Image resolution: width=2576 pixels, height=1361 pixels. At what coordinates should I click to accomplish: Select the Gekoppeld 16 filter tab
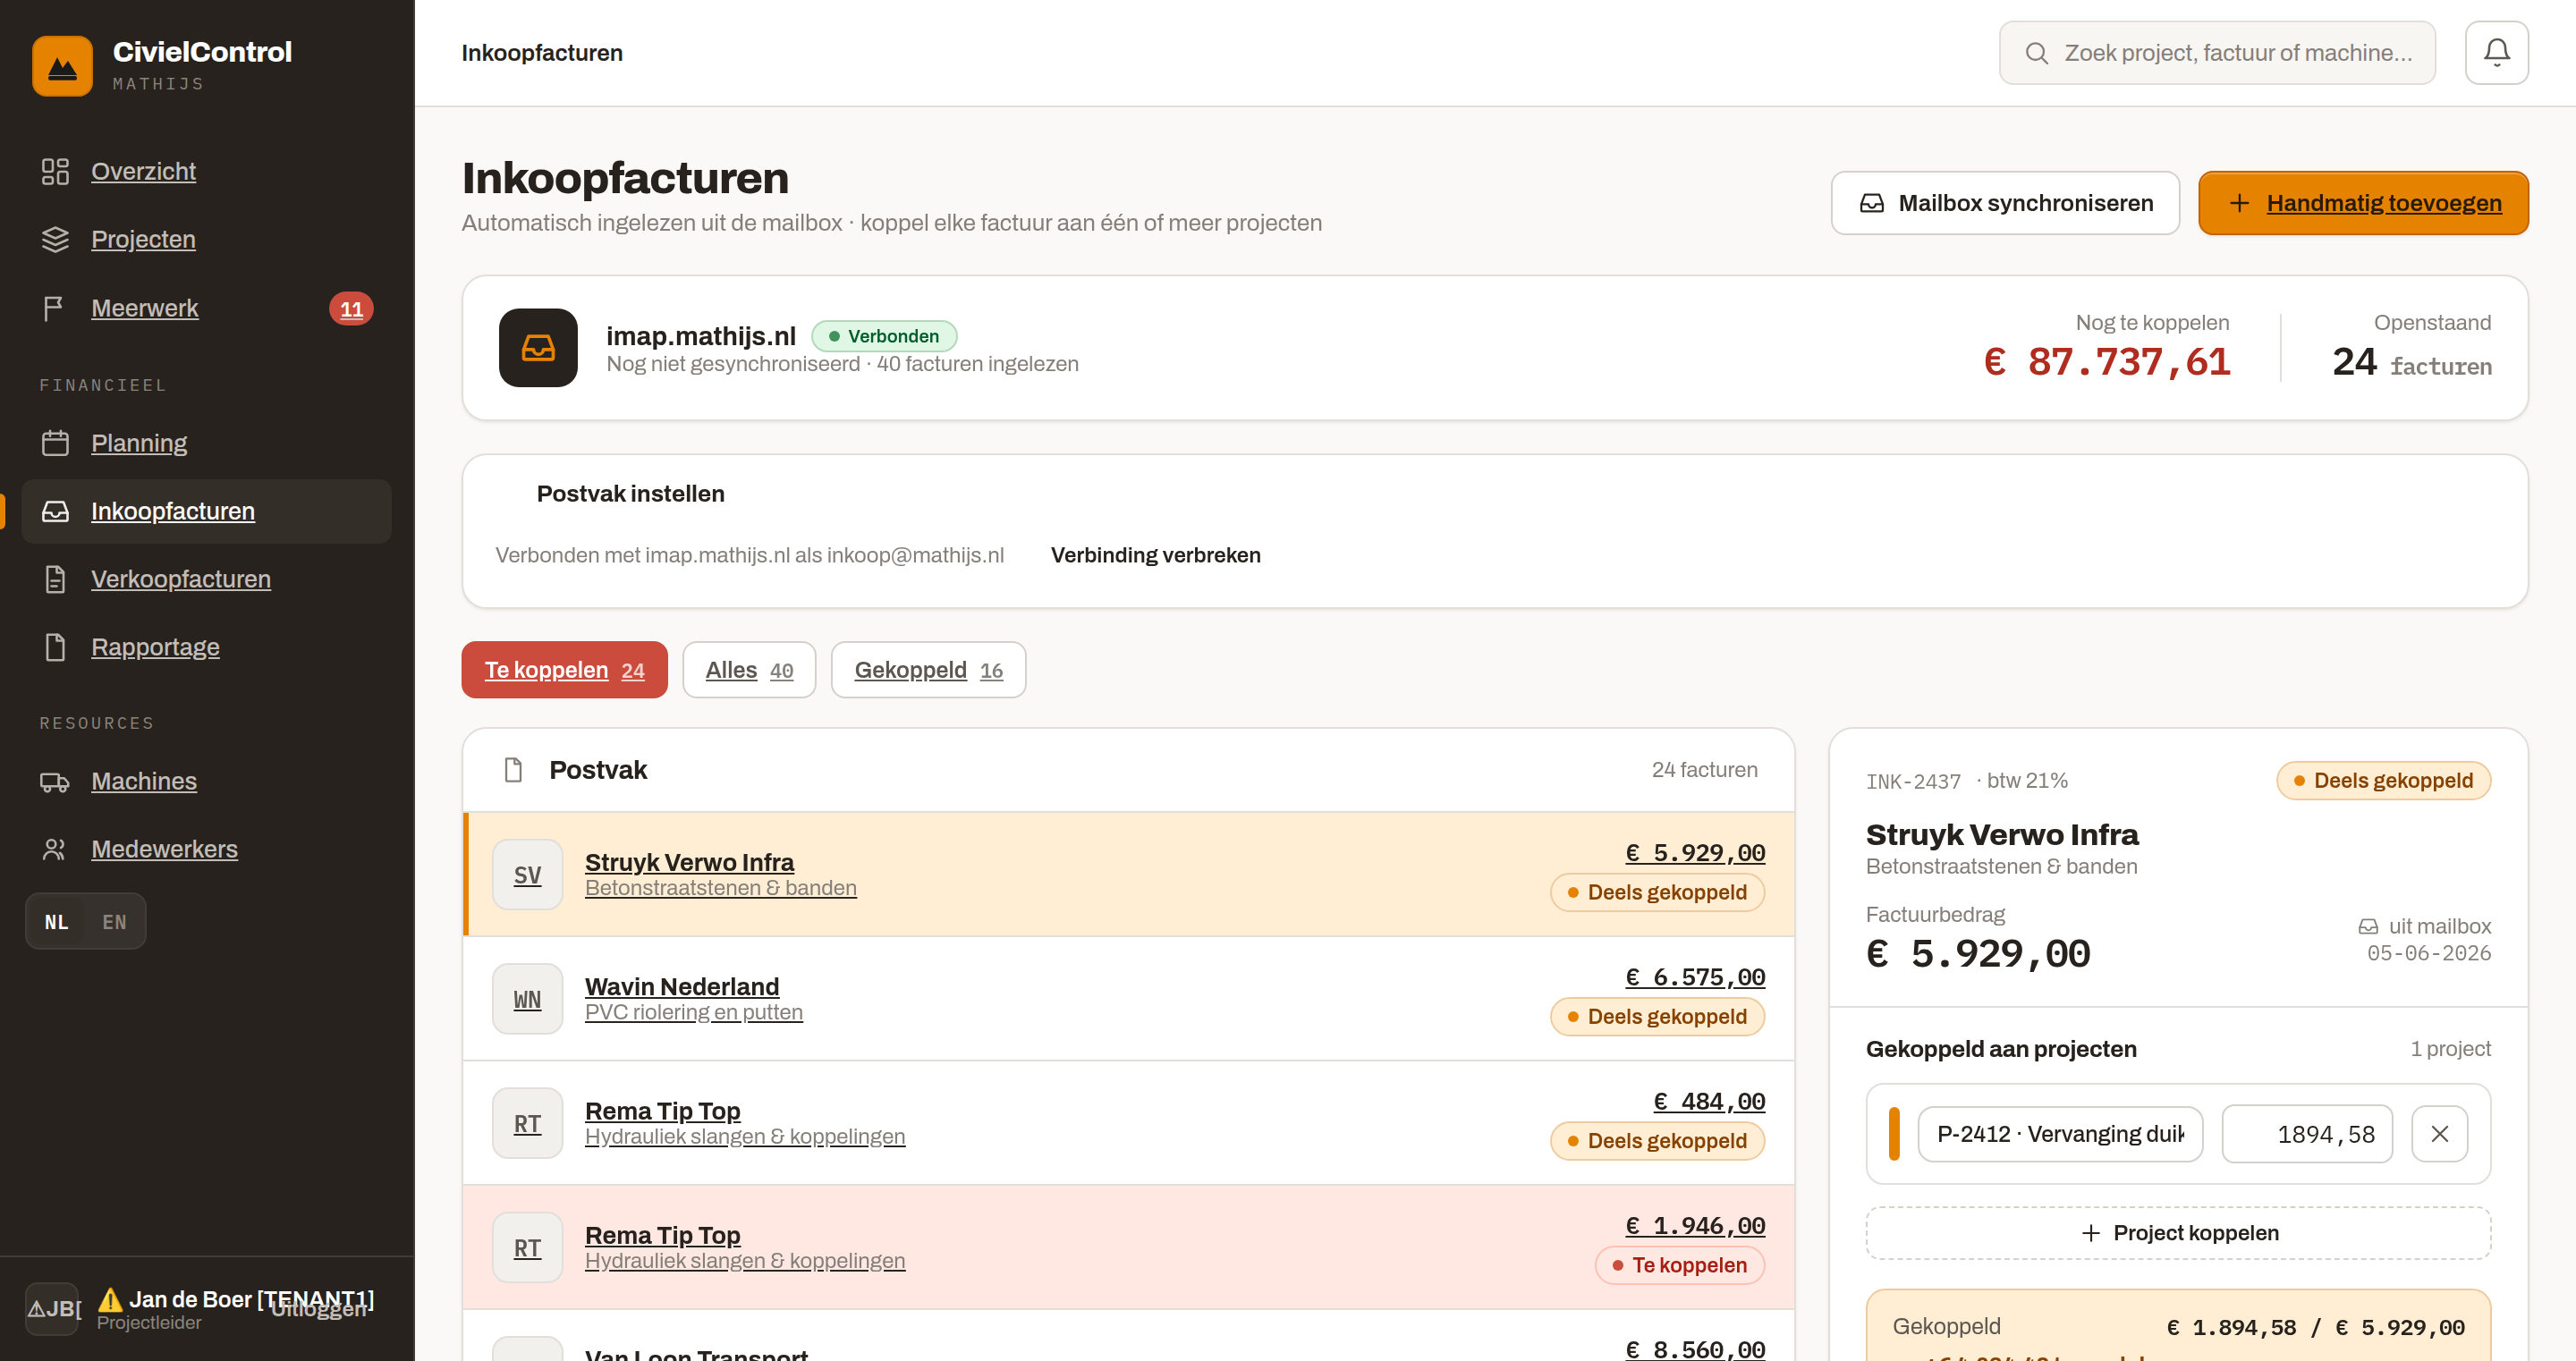tap(928, 670)
